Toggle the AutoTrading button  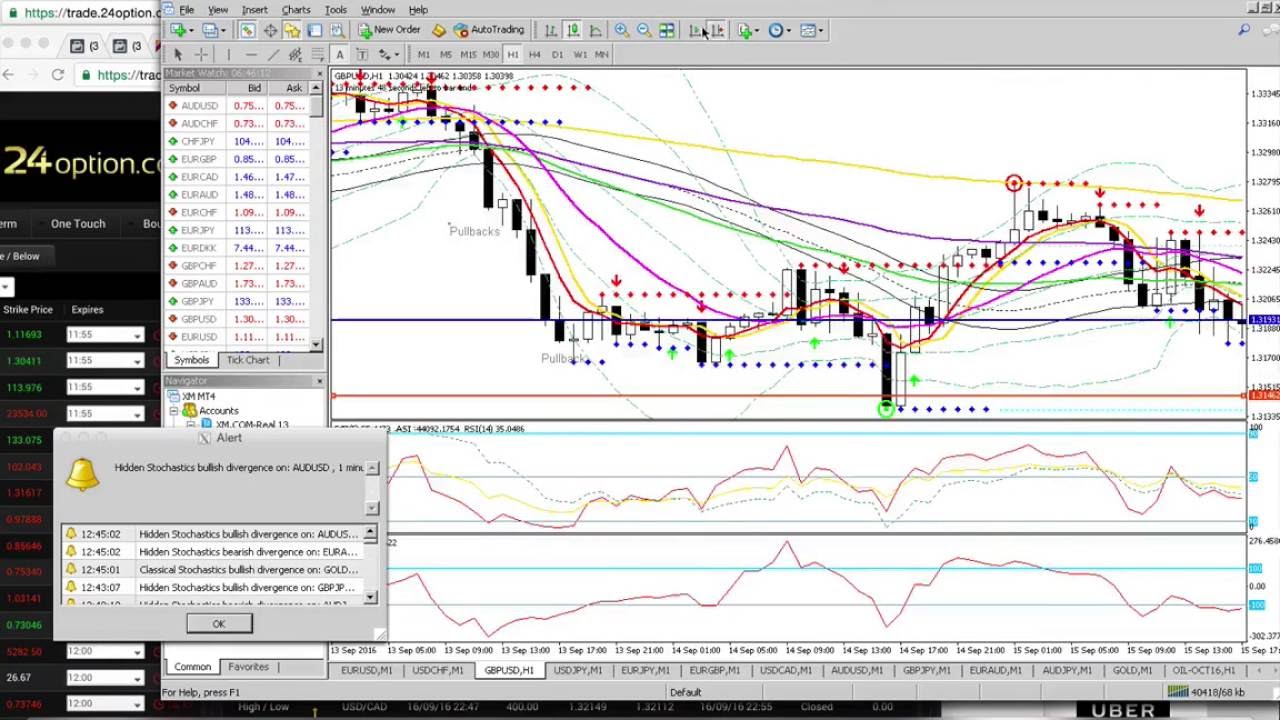(489, 30)
